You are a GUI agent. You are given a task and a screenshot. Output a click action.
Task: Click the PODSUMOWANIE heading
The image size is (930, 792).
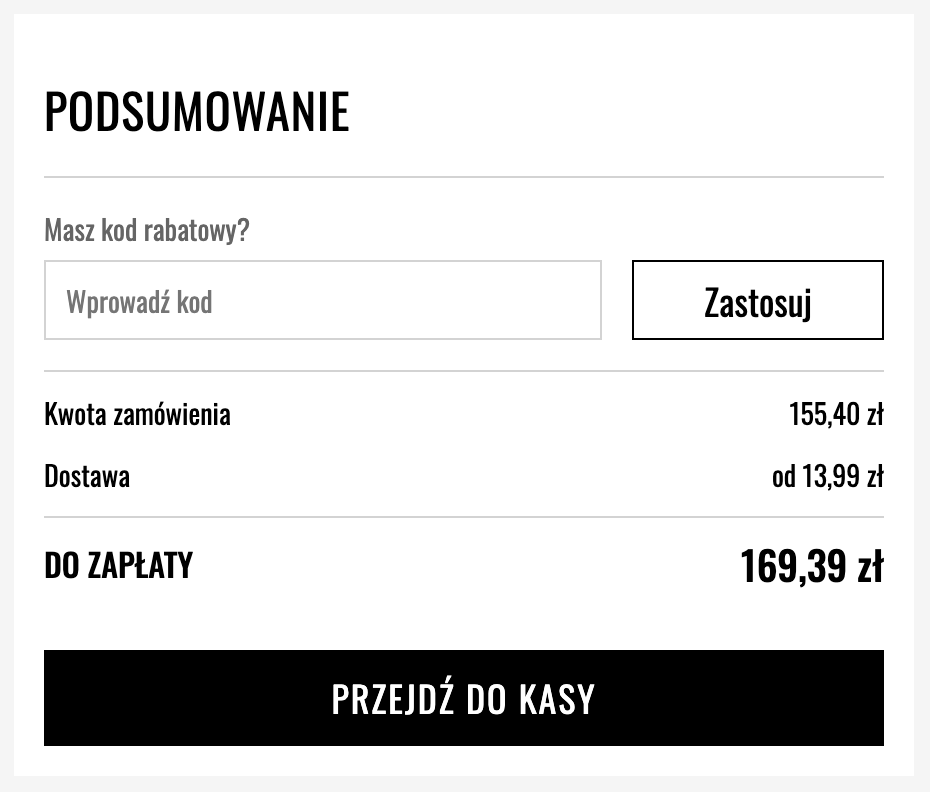197,112
